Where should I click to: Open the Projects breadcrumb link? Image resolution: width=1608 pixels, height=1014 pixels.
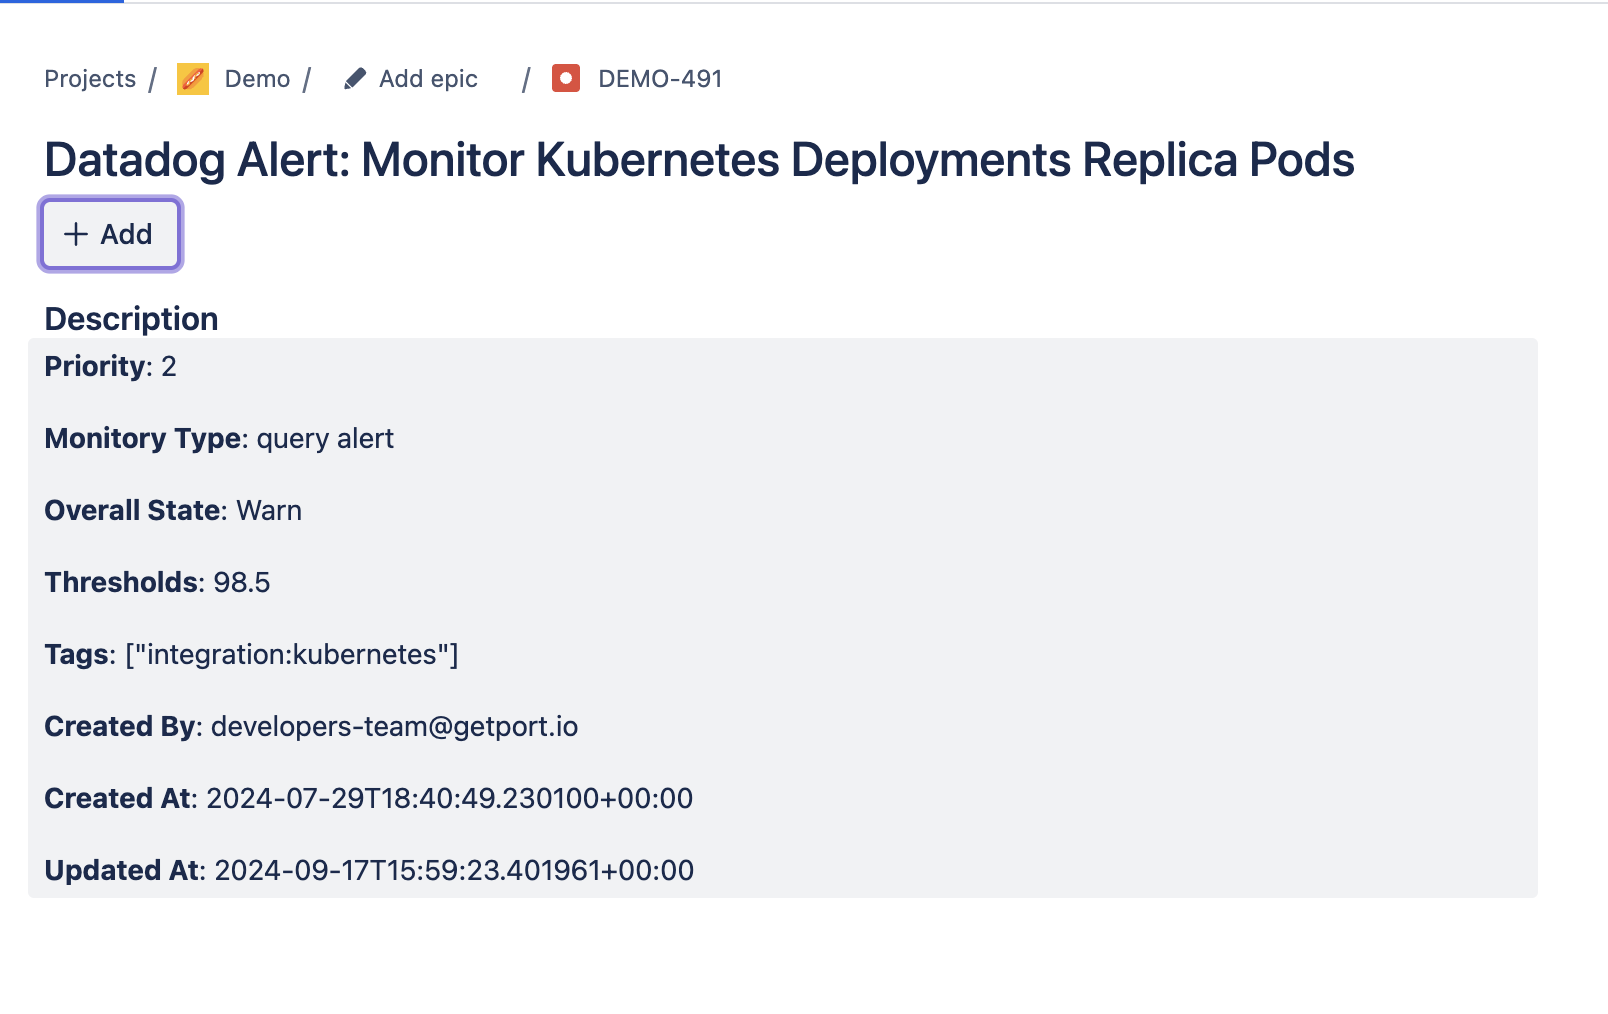90,79
